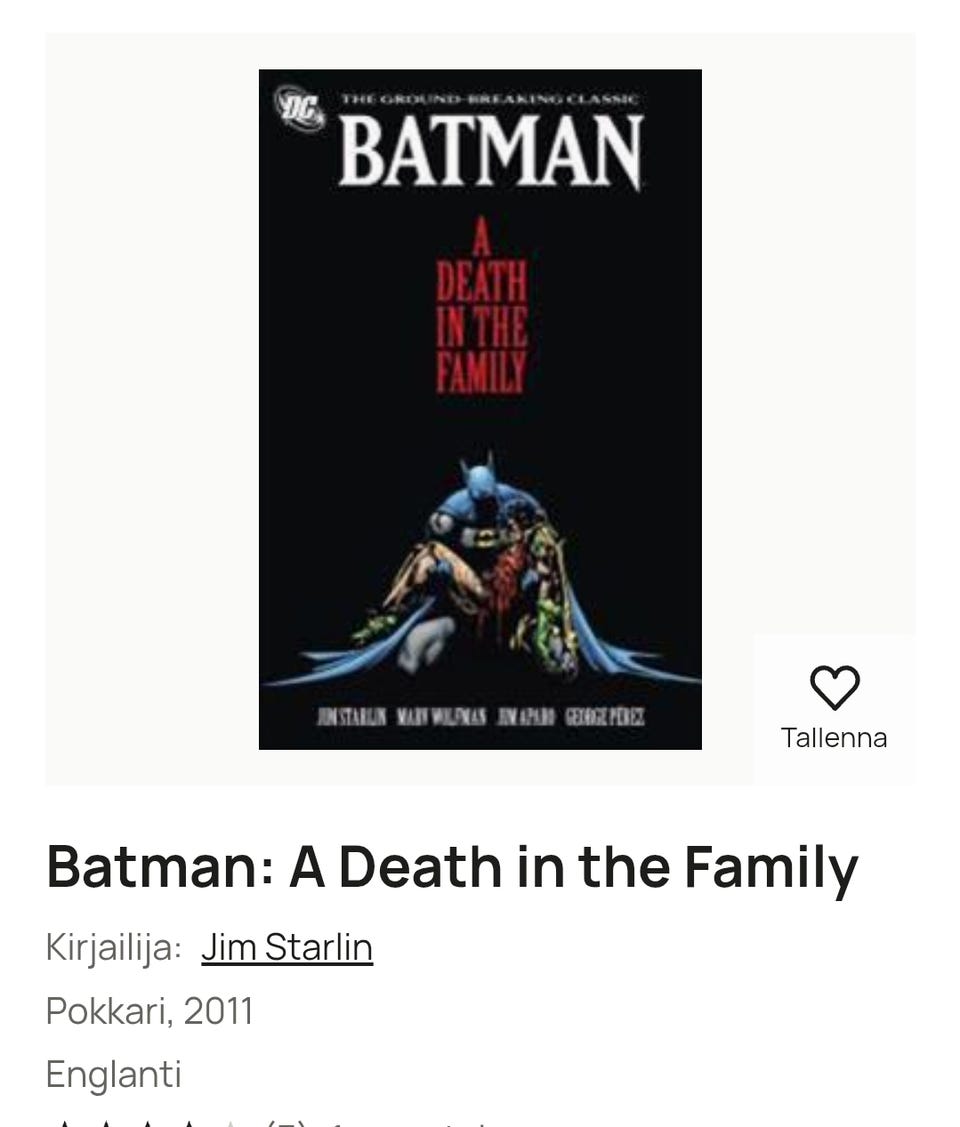Click the white BATMAN title on cover
The height and width of the screenshot is (1127, 960).
(x=490, y=152)
